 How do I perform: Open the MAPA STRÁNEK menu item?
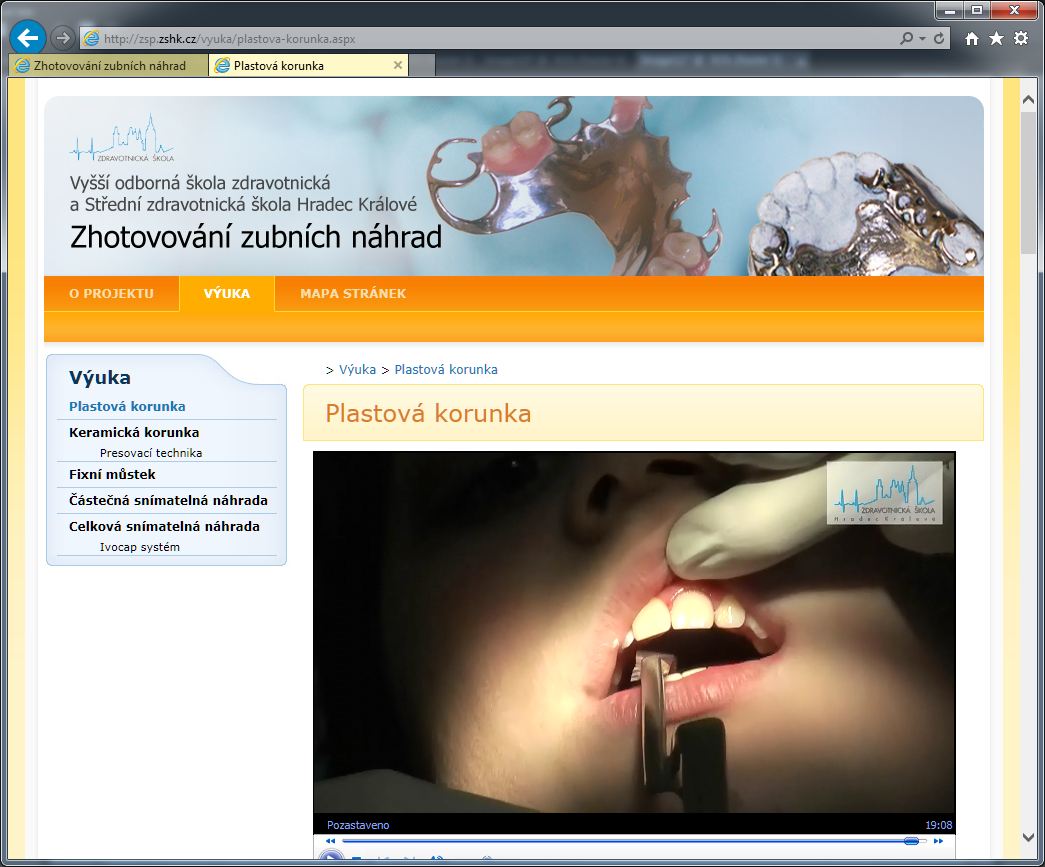(353, 293)
